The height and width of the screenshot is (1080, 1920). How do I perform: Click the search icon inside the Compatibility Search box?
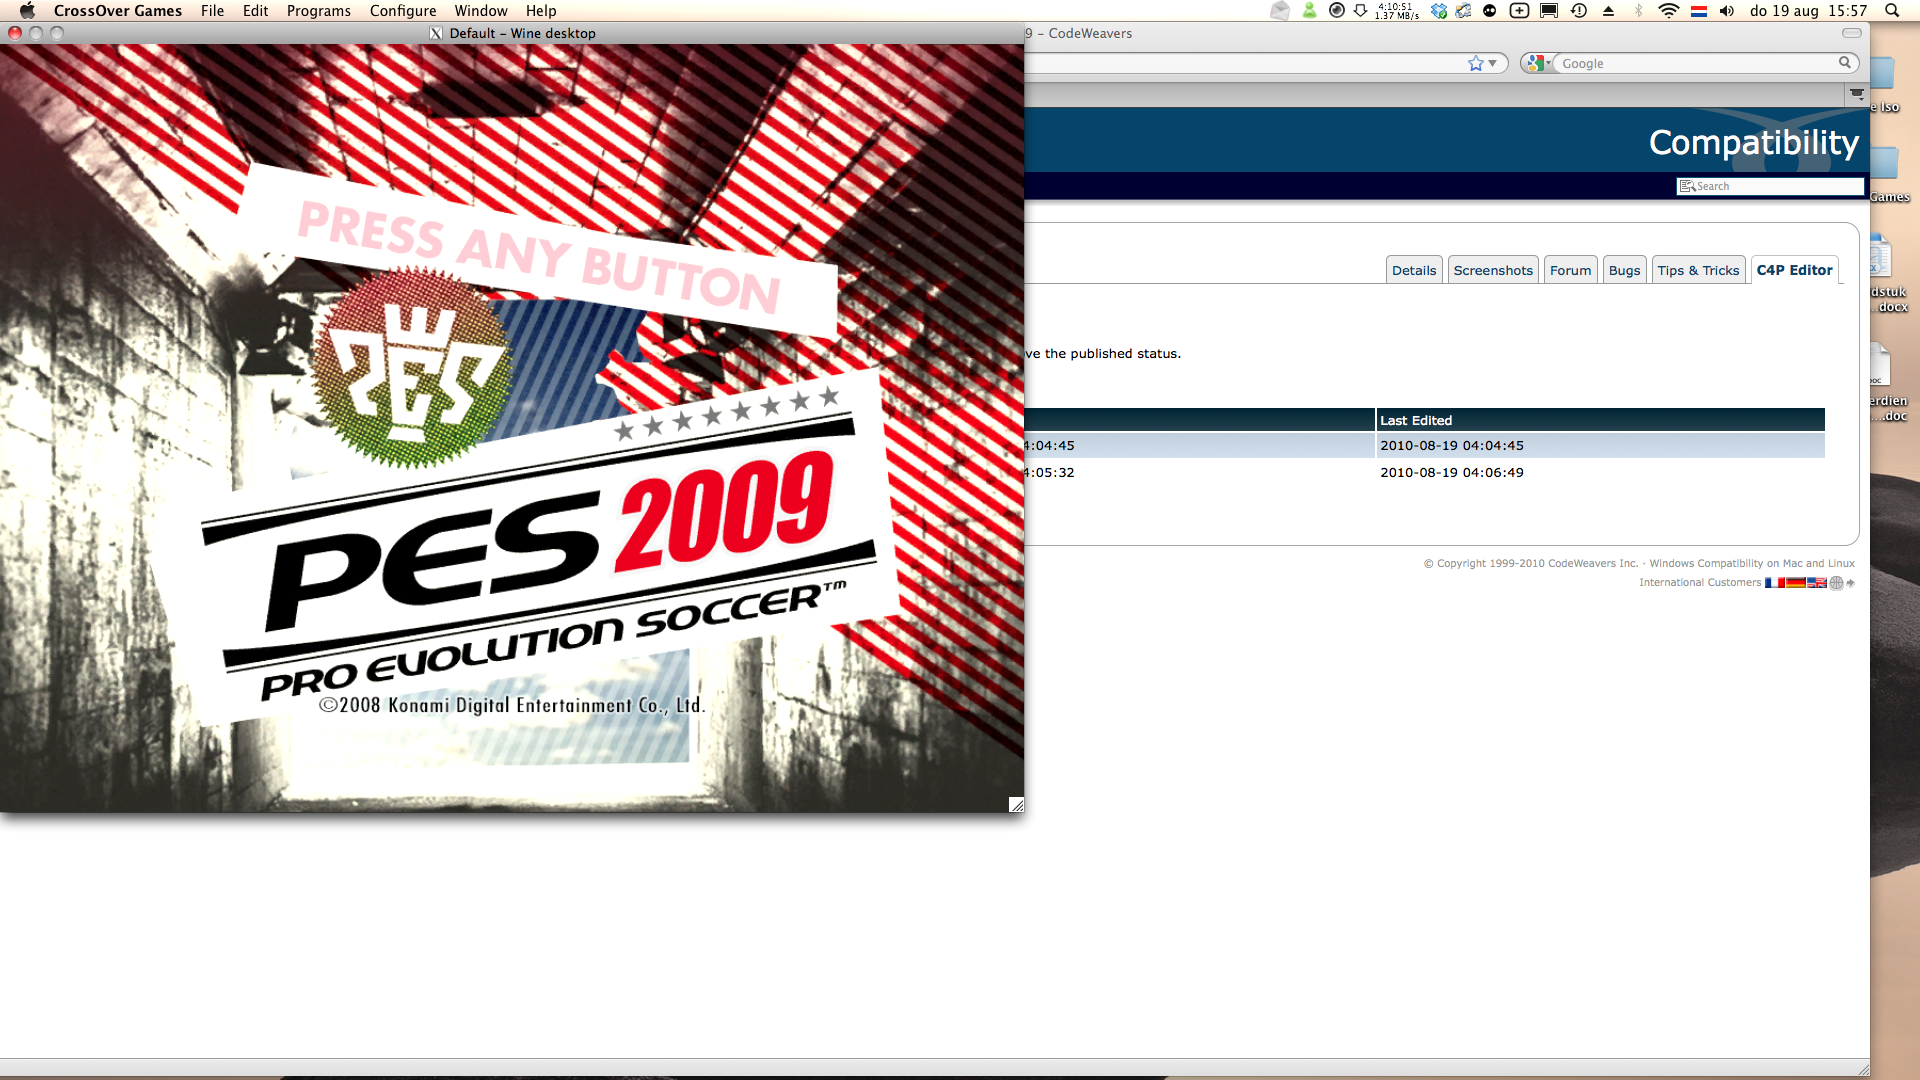(1687, 186)
